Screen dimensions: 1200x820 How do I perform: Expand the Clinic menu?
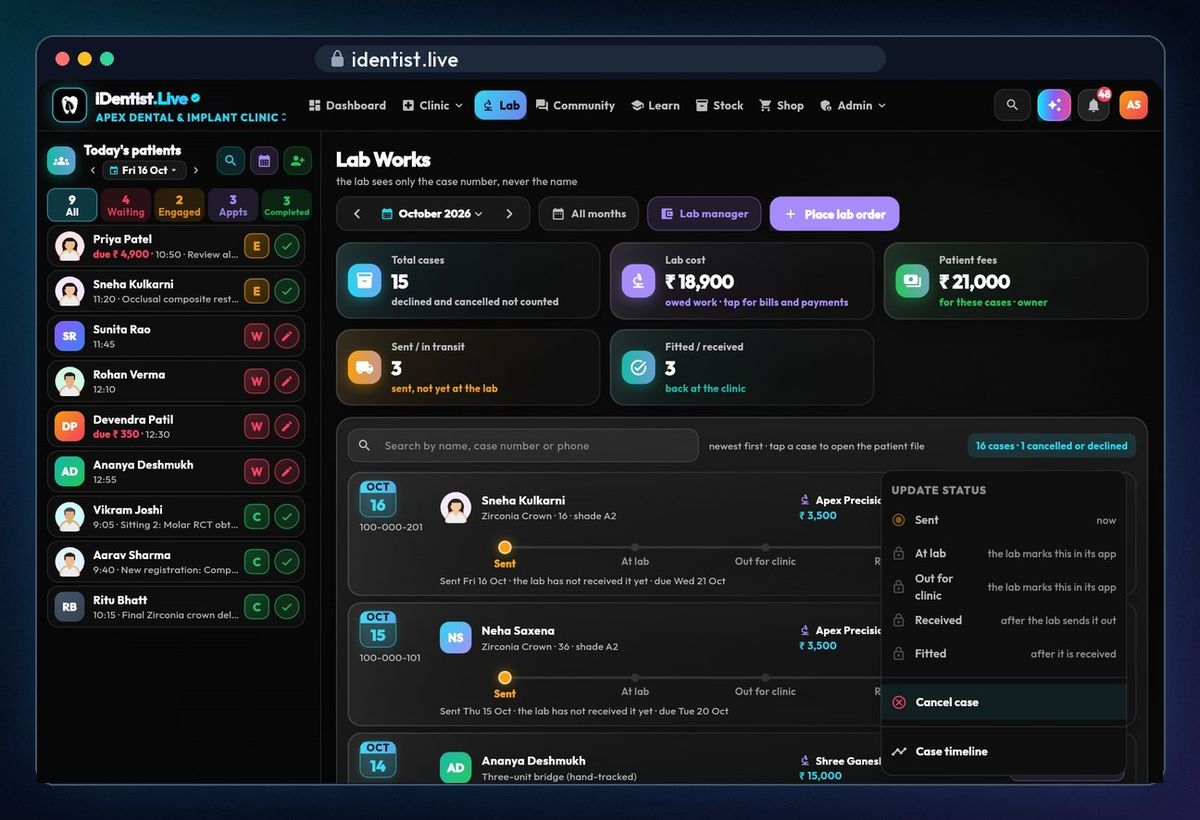click(433, 105)
